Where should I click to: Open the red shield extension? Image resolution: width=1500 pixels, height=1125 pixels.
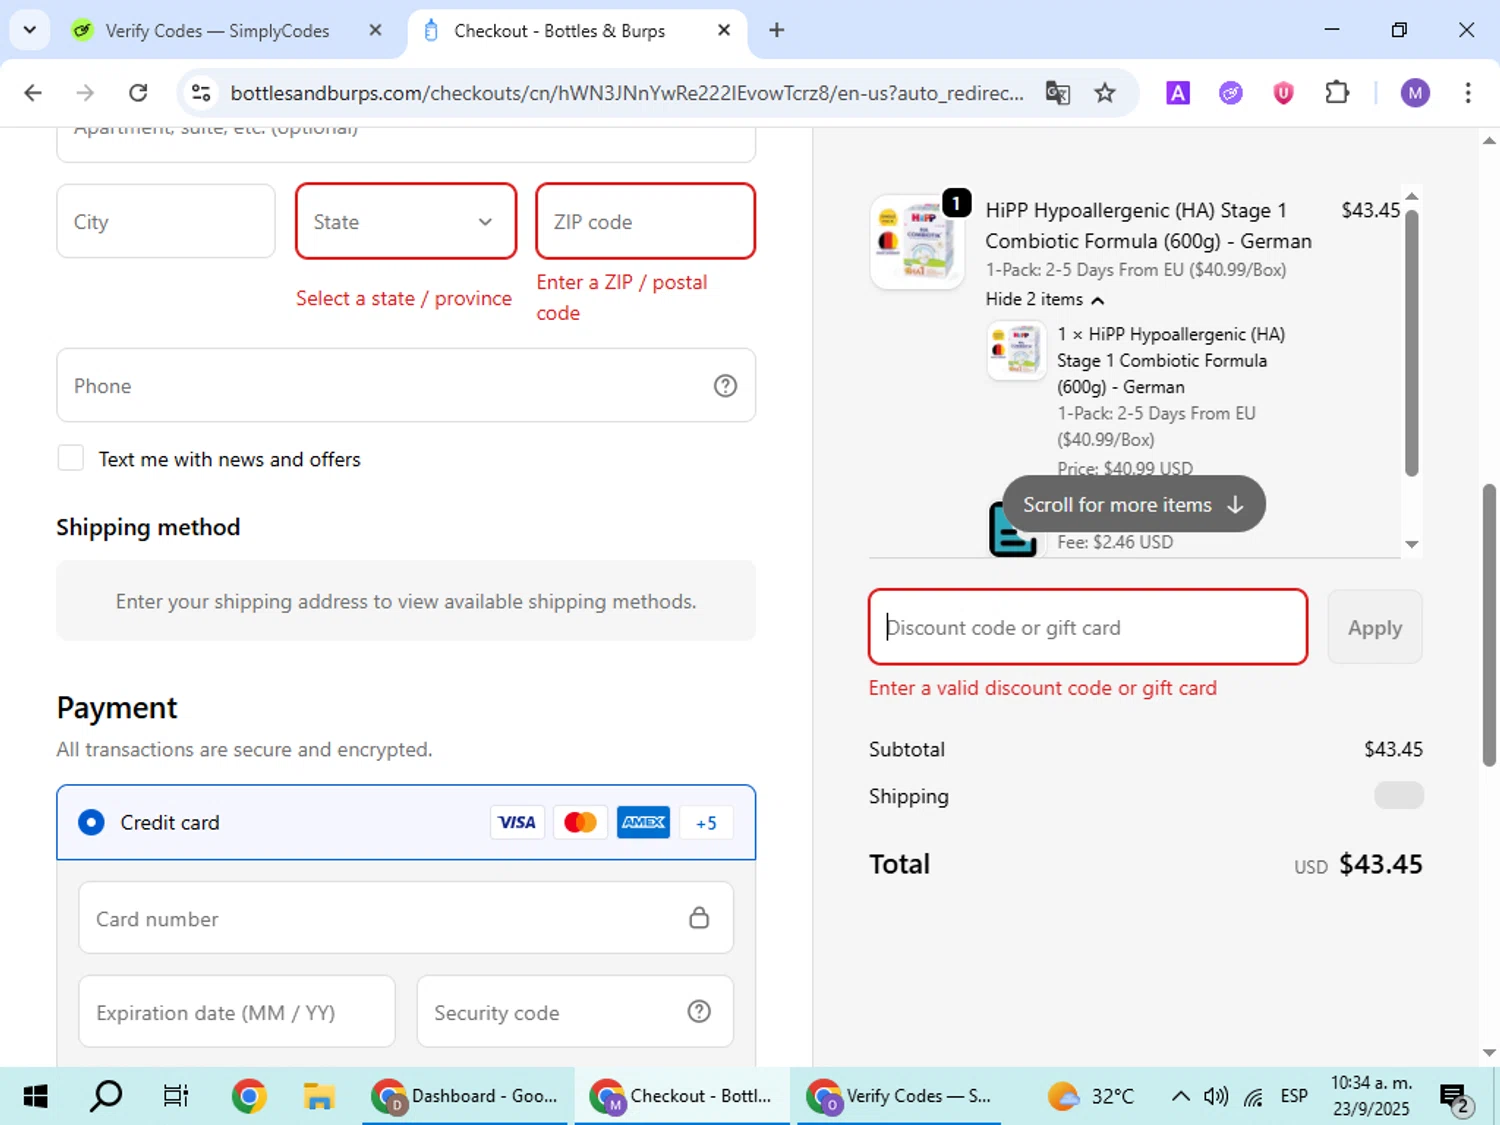pos(1283,93)
